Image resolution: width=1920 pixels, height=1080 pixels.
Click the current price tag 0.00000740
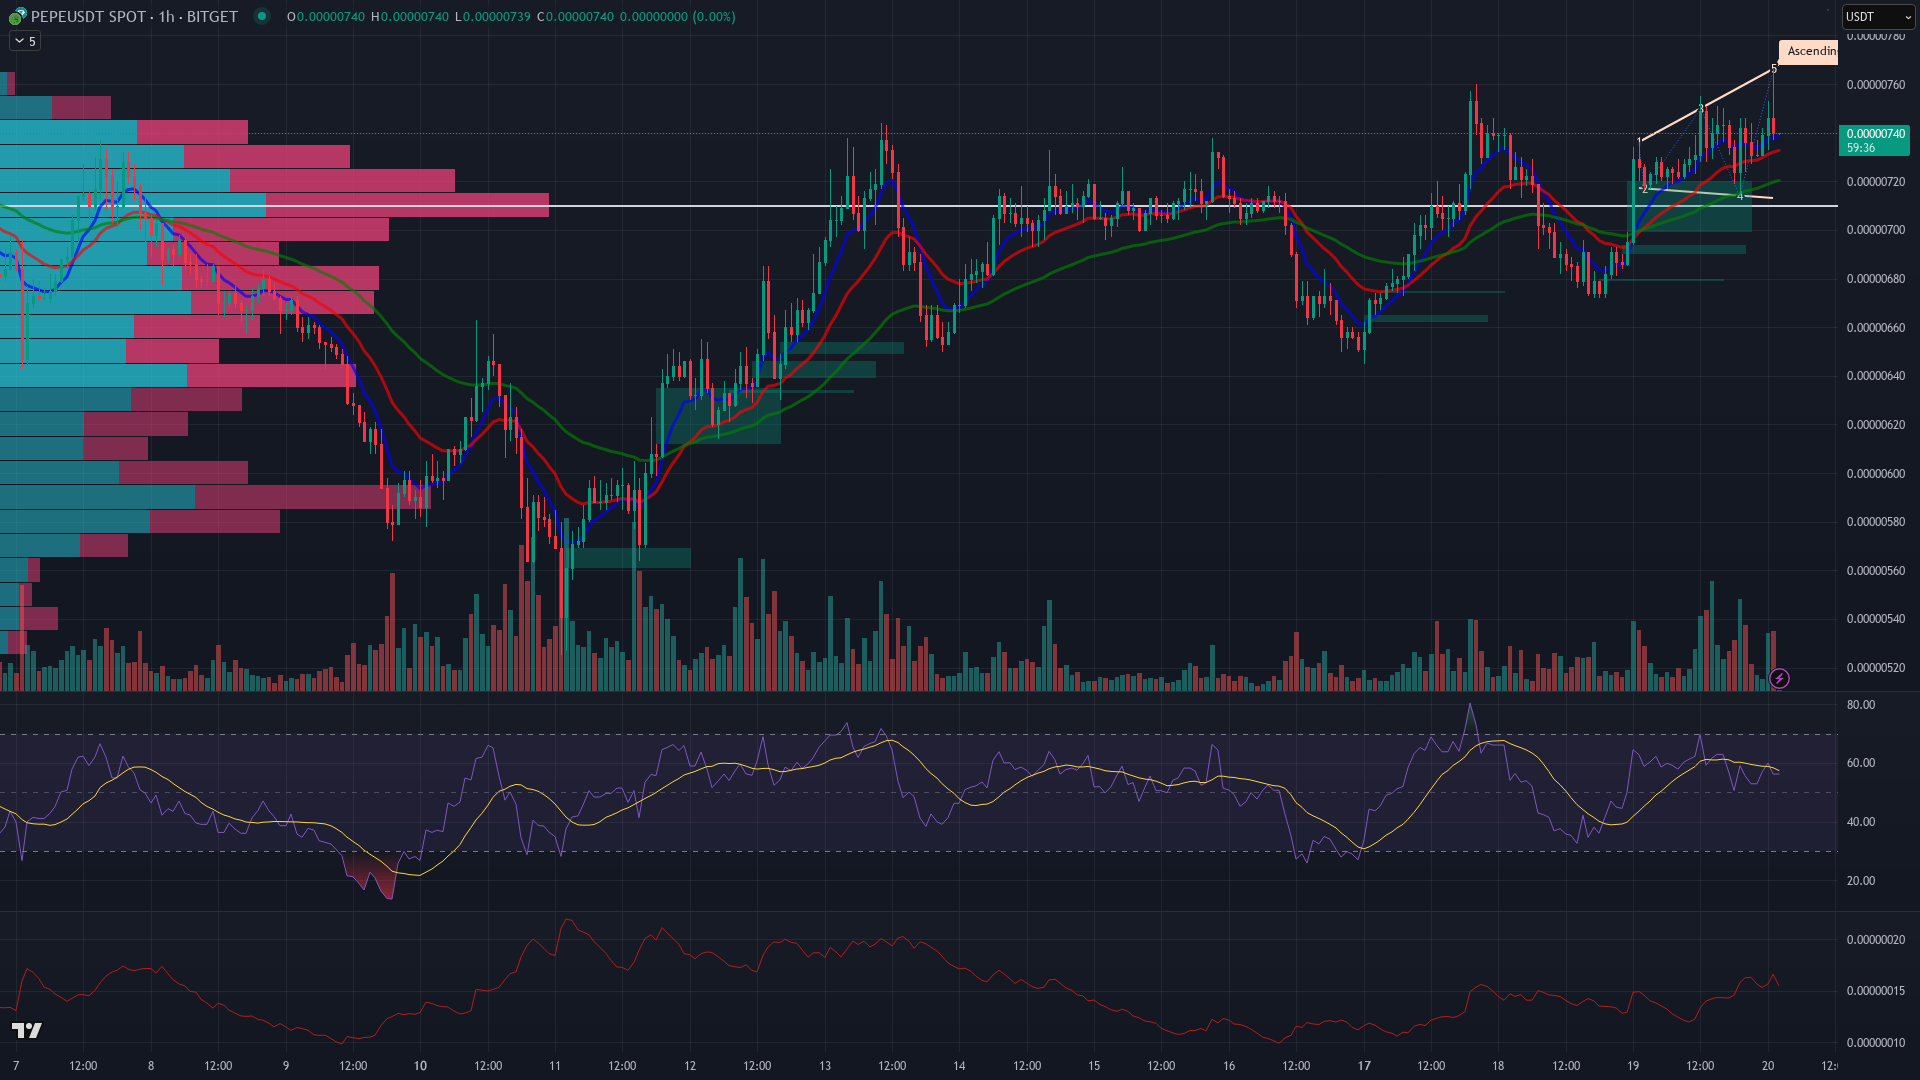click(1874, 134)
